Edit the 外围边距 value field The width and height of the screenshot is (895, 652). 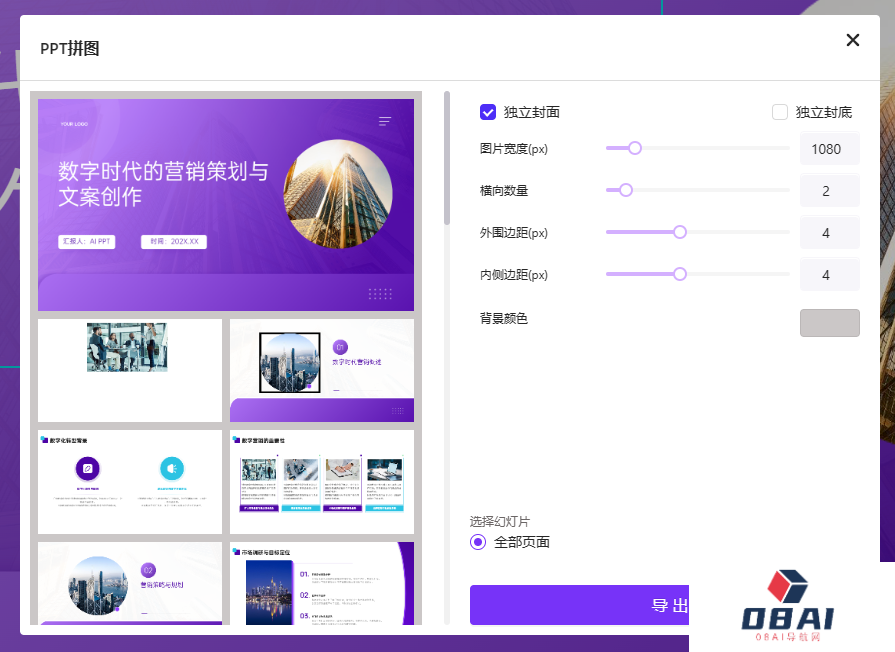(x=829, y=231)
